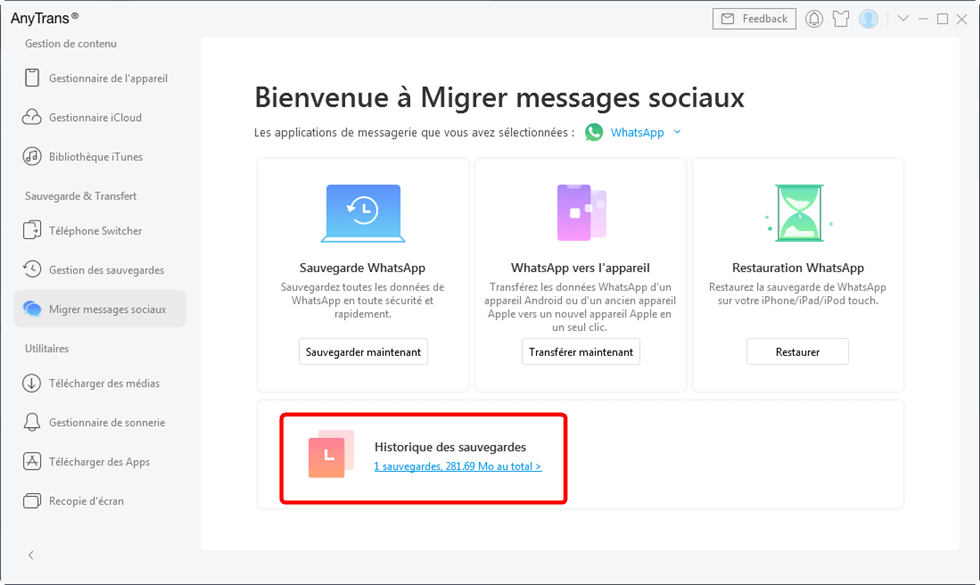Viewport: 980px width, 585px height.
Task: Click the Restauration WhatsApp card title
Action: (798, 268)
